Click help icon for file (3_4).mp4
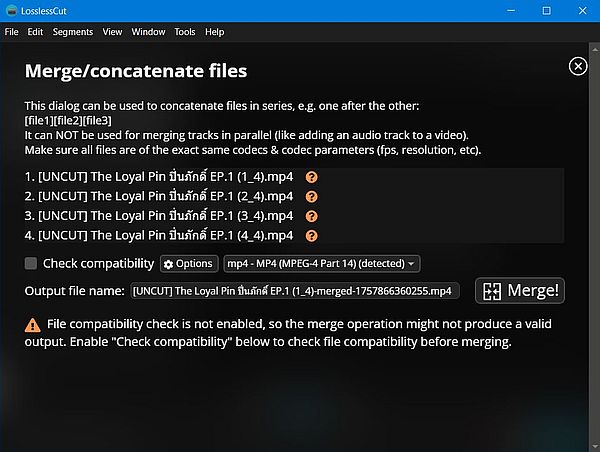600x452 pixels. [x=311, y=216]
